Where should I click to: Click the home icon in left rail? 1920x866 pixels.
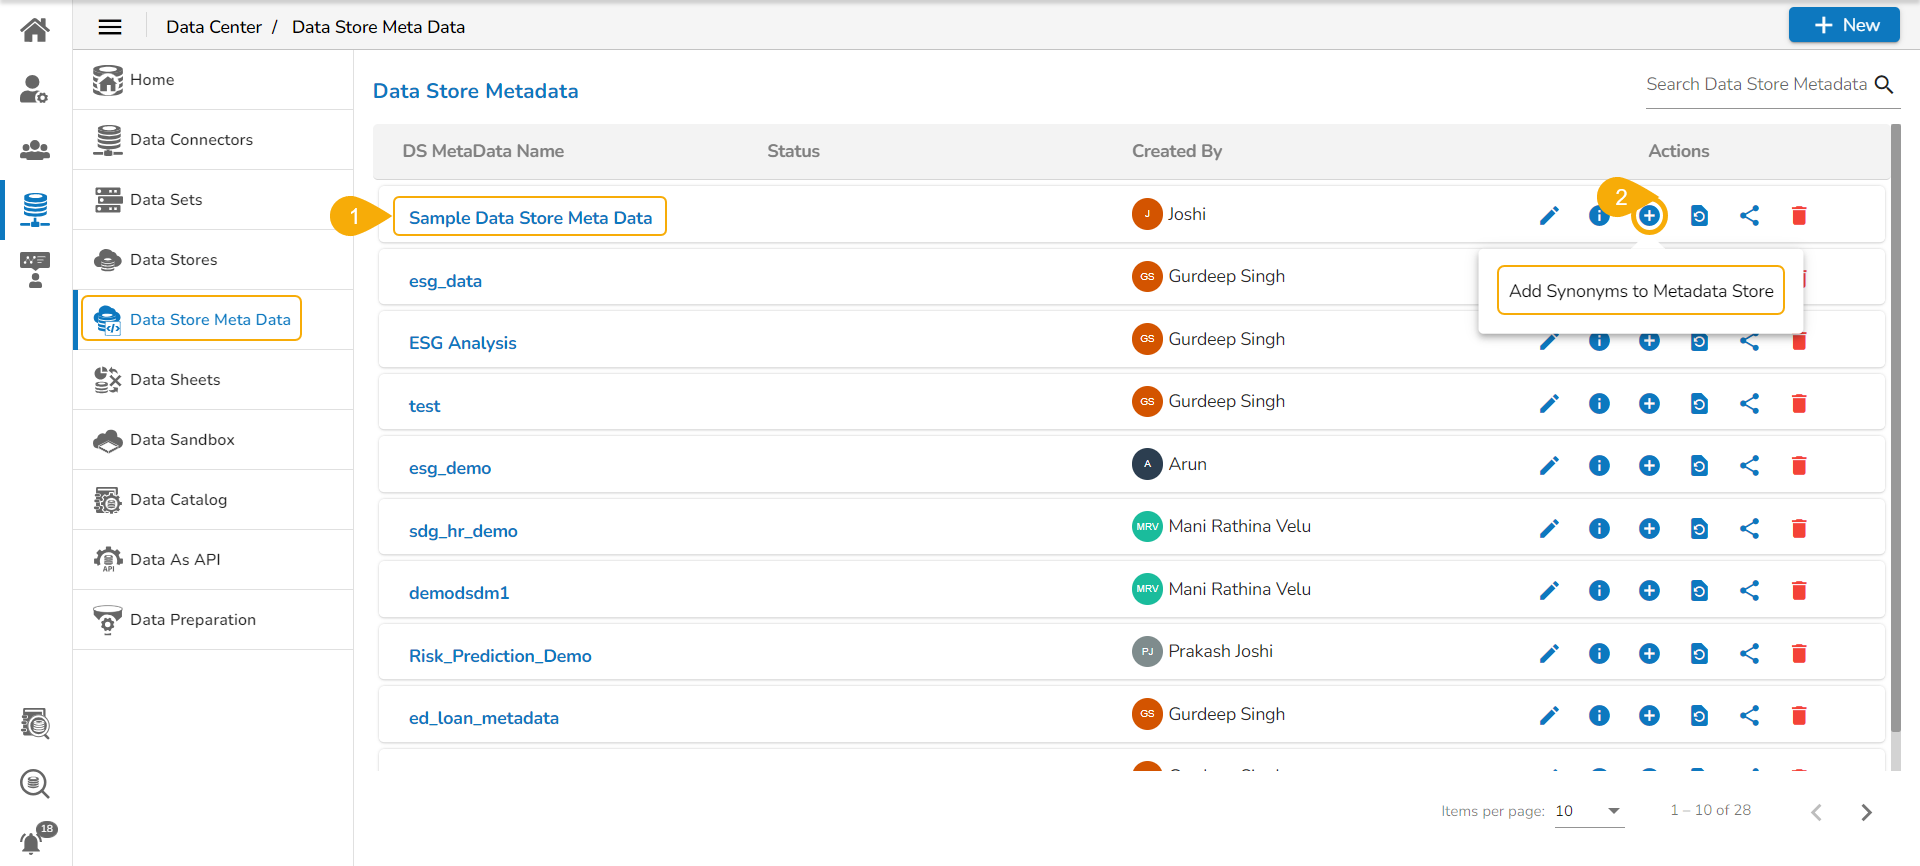tap(35, 30)
